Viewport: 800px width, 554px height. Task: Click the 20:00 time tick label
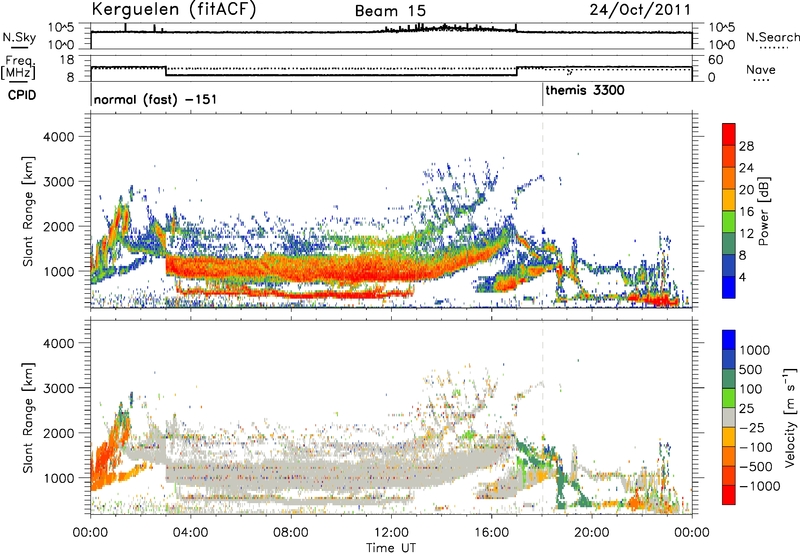[592, 533]
